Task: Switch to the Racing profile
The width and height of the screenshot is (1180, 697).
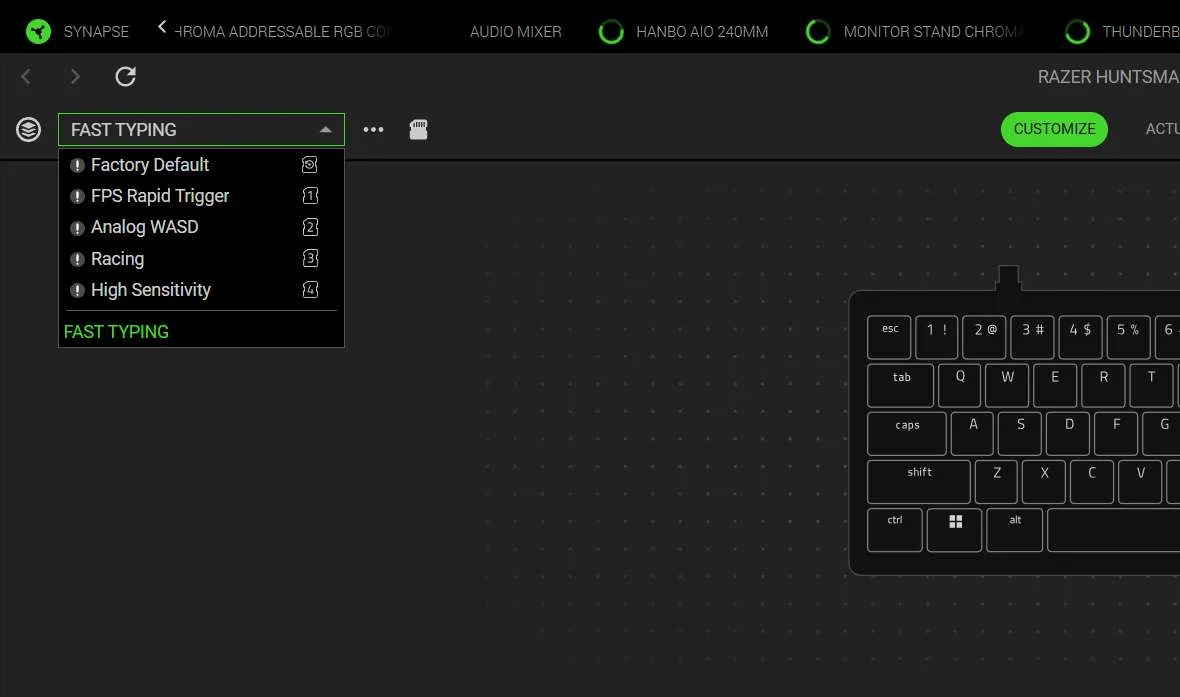Action: click(x=202, y=258)
